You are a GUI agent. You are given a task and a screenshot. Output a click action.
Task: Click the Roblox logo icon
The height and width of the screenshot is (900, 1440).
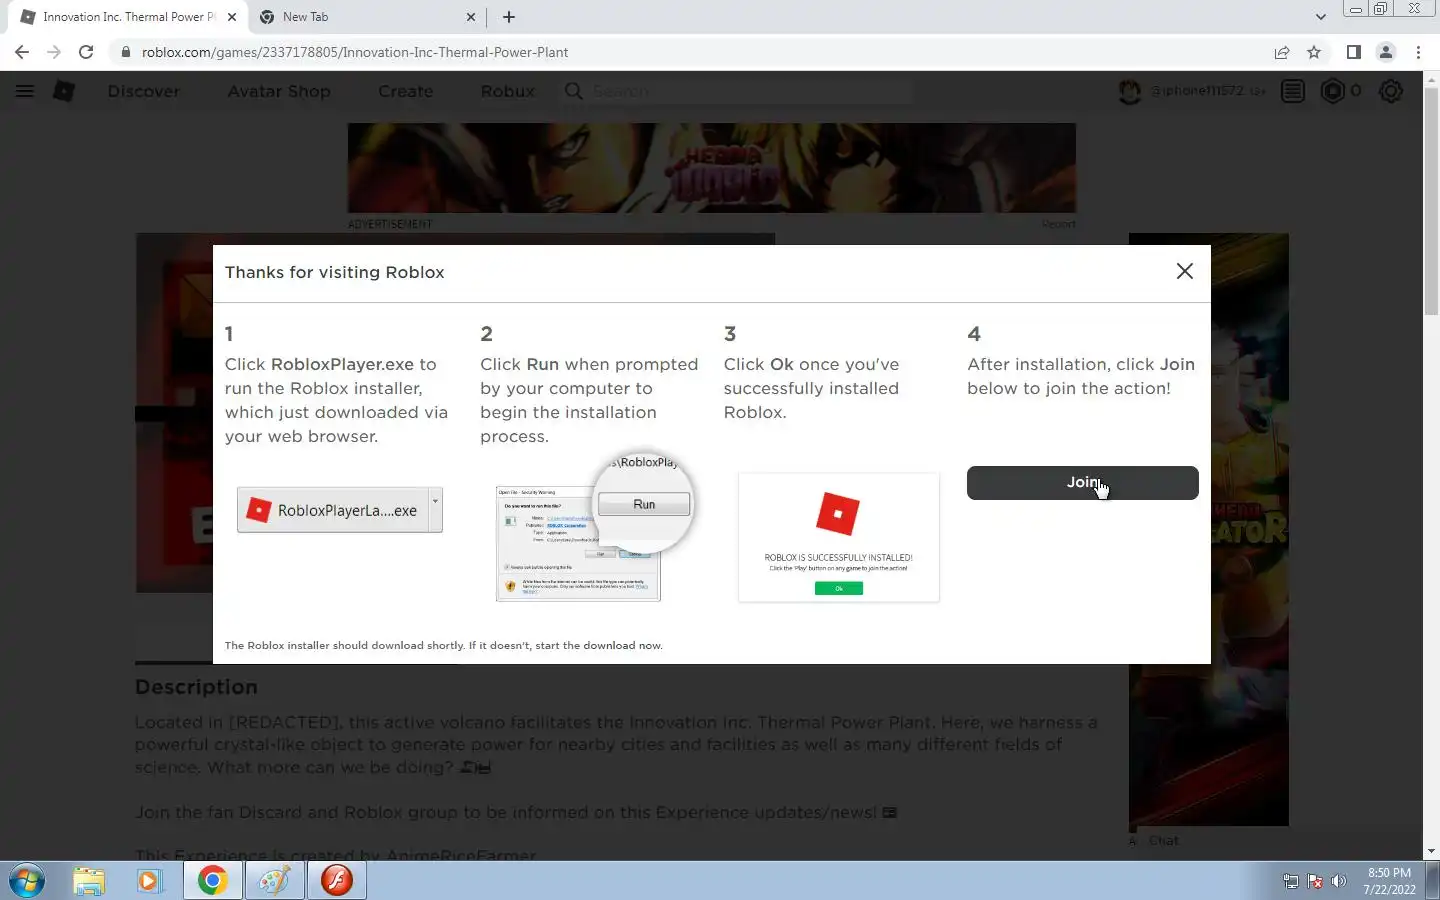pos(64,91)
